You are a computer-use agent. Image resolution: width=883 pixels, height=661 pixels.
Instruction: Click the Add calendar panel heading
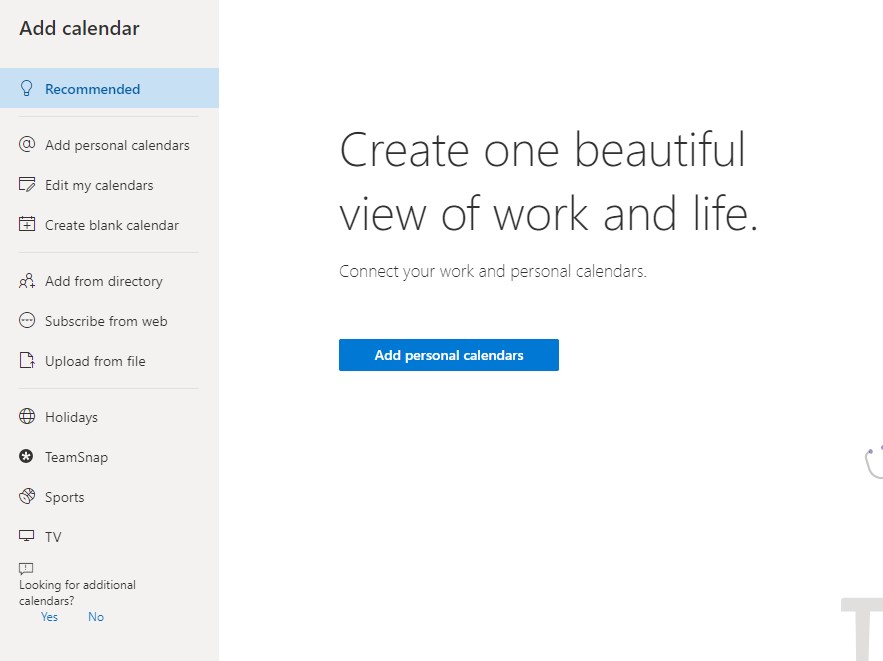click(79, 29)
